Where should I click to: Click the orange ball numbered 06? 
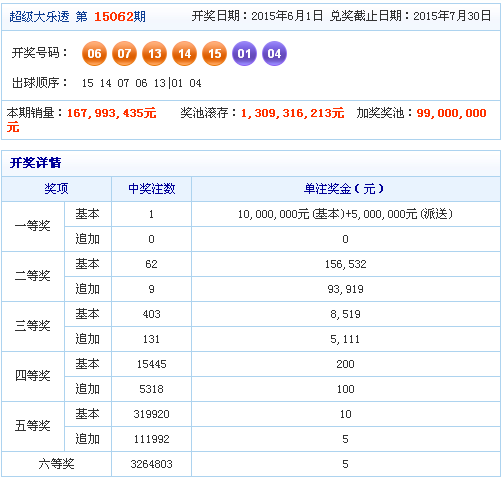click(94, 53)
